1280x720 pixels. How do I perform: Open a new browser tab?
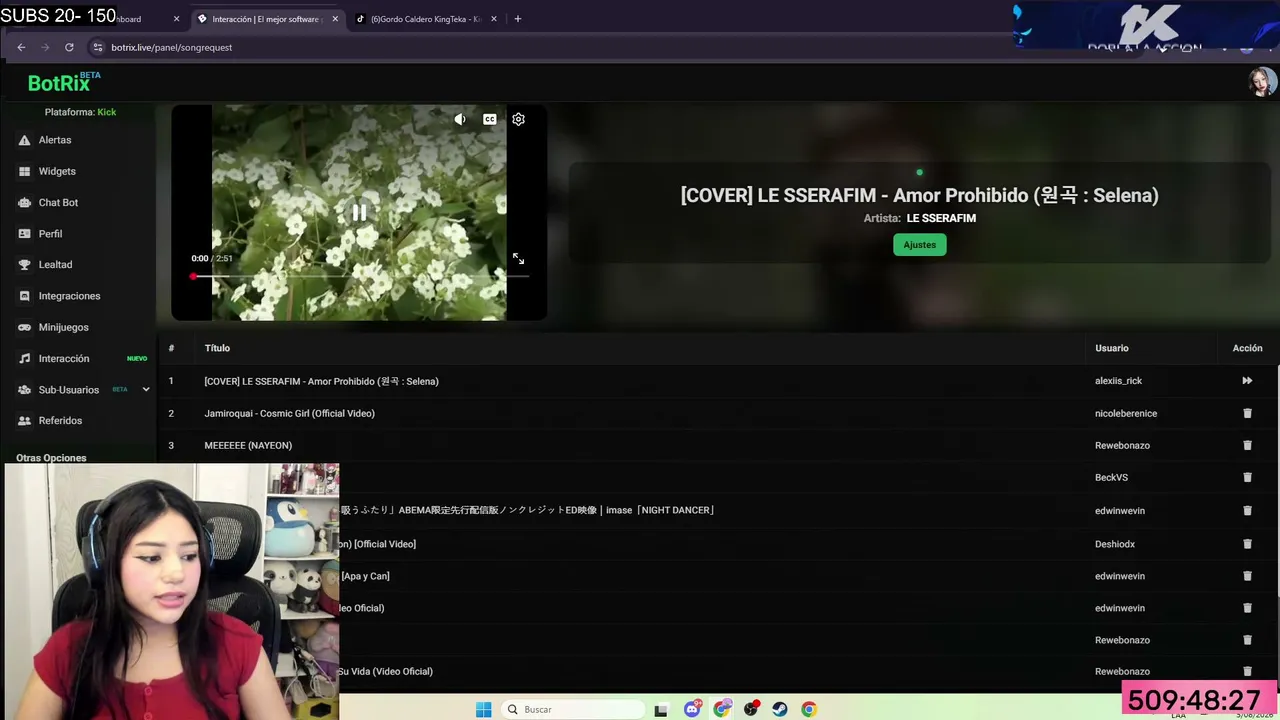(x=517, y=19)
